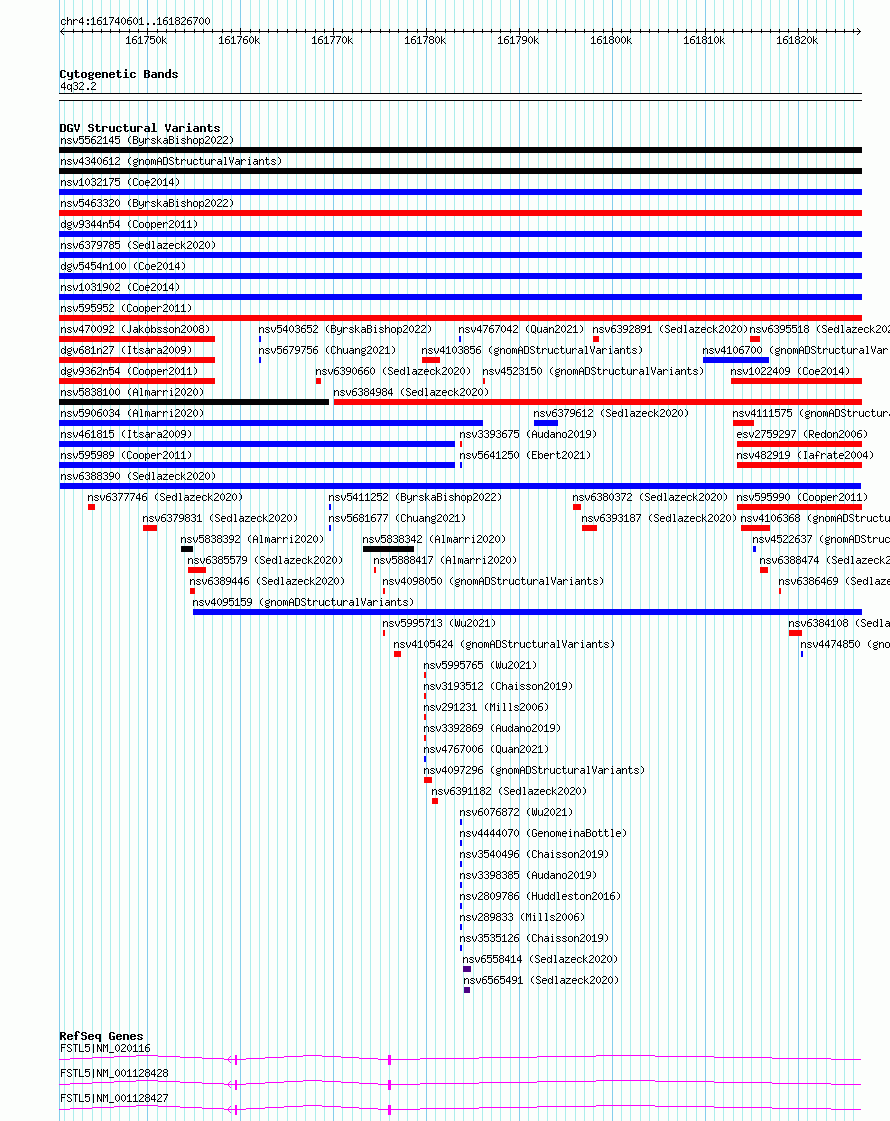Image resolution: width=890 pixels, height=1121 pixels.
Task: Open esv2759297 (Redon2006) label
Action: (802, 434)
